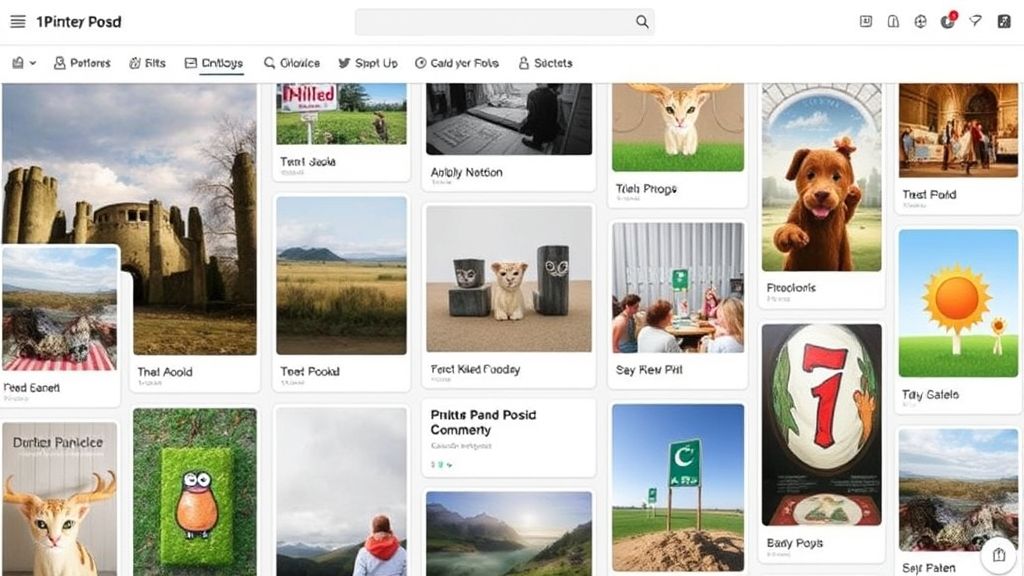1024x576 pixels.
Task: Select the Sapt Up tab
Action: tap(368, 63)
